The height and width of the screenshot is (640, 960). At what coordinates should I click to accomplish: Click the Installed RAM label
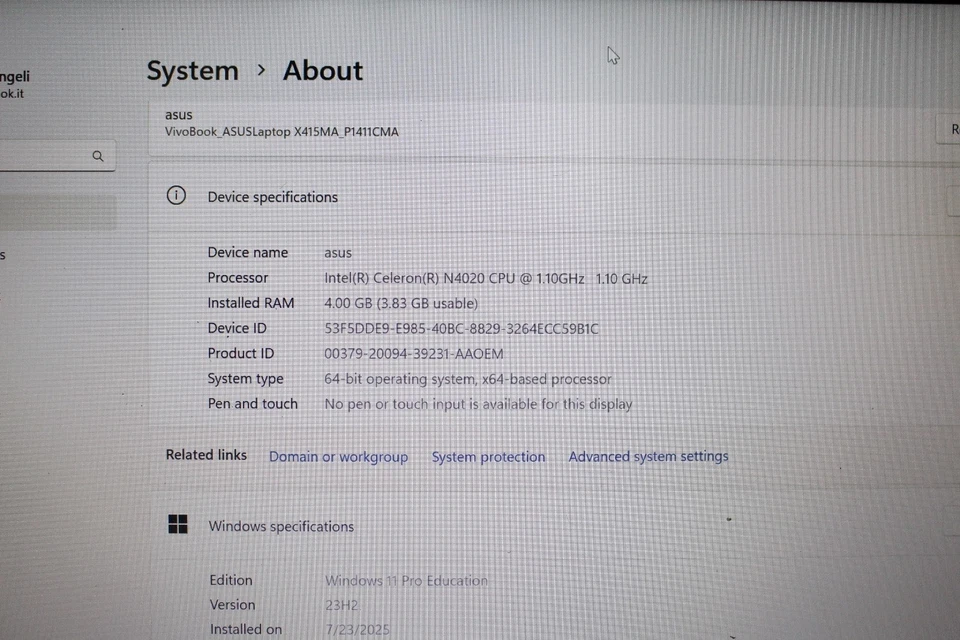pyautogui.click(x=250, y=303)
